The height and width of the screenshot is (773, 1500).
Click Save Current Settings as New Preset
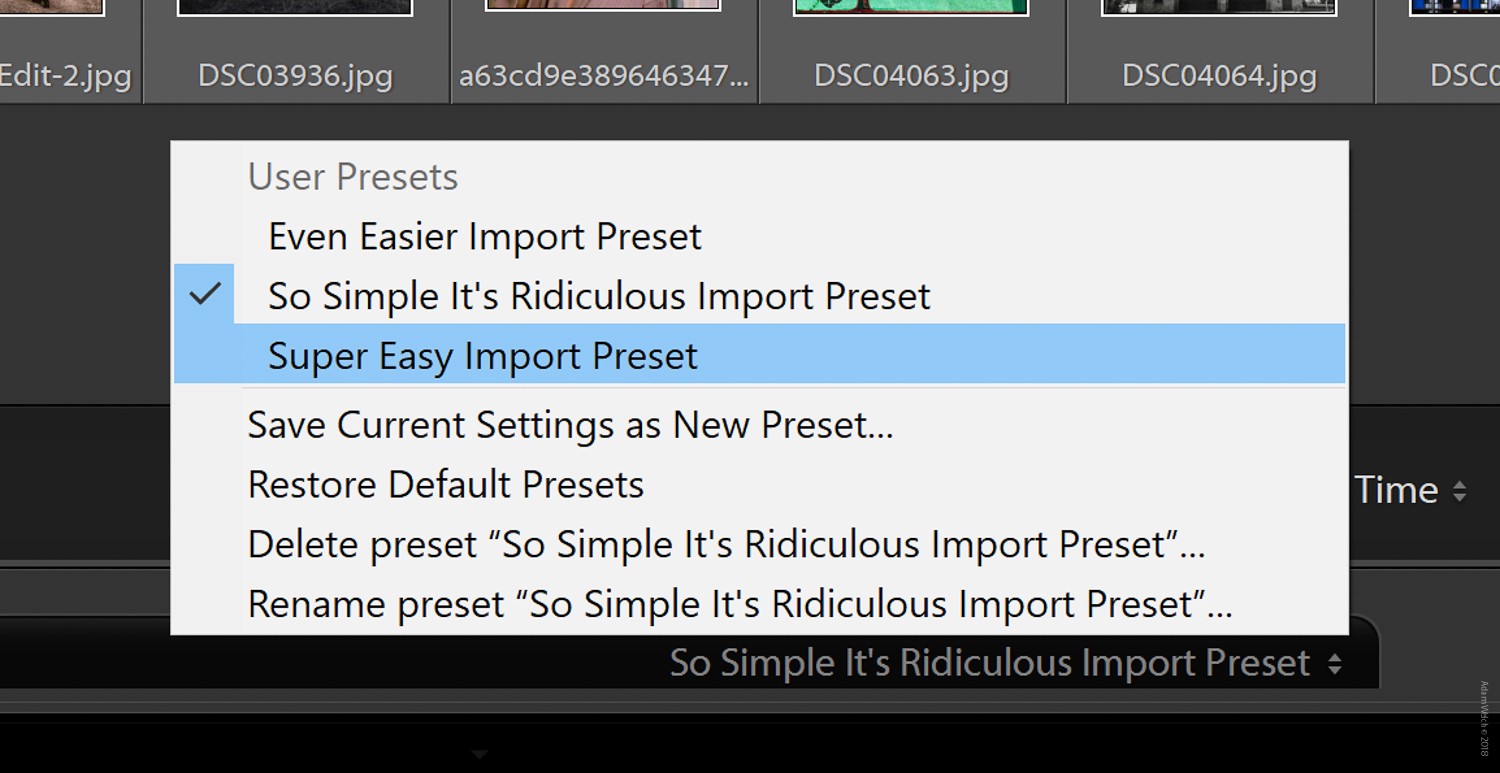click(x=570, y=424)
